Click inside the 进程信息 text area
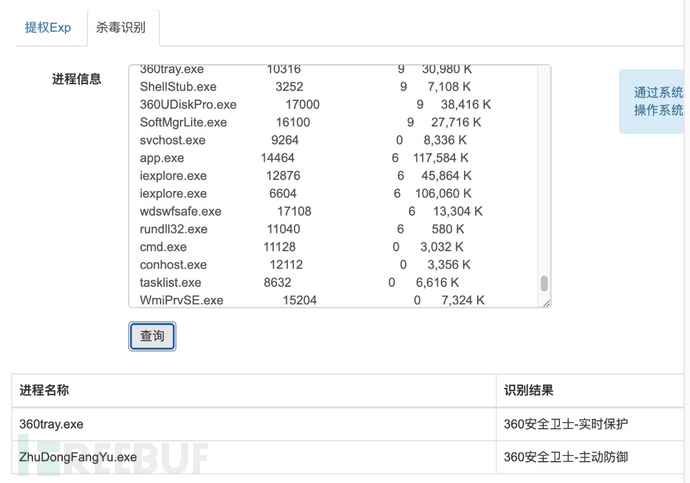 [339, 186]
